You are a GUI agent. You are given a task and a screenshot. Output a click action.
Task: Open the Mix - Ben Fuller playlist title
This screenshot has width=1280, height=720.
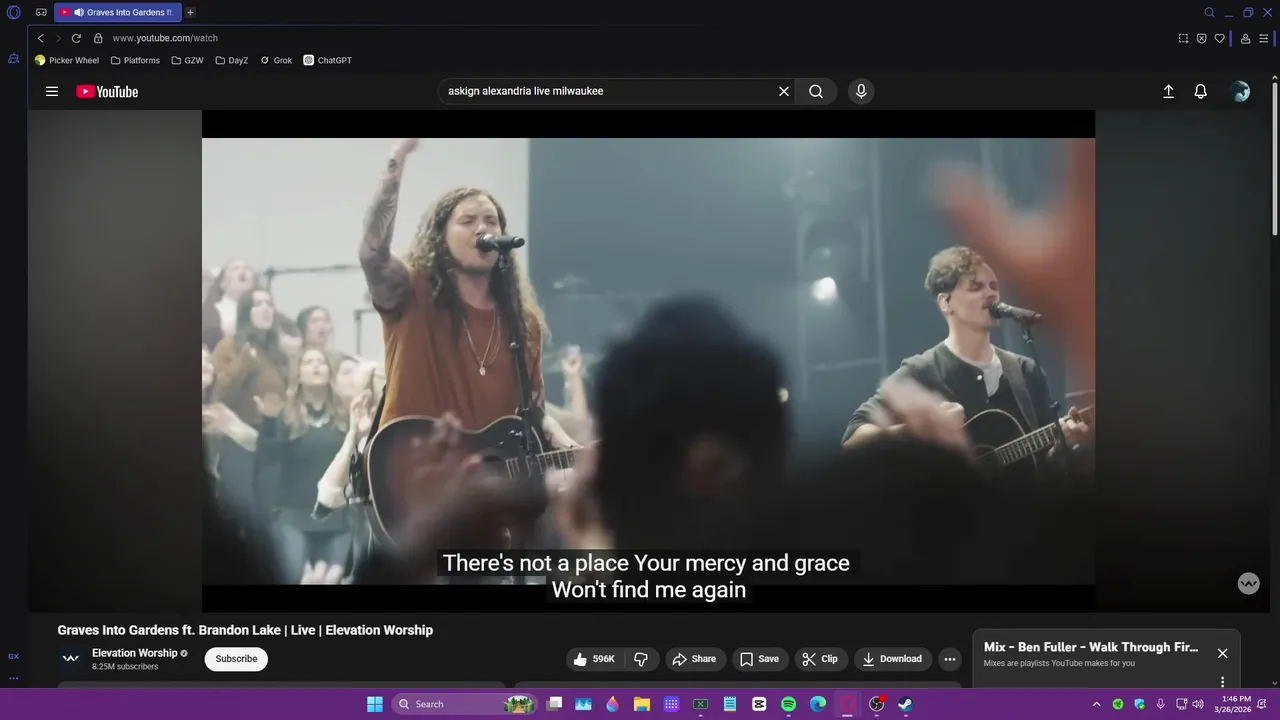tap(1091, 647)
